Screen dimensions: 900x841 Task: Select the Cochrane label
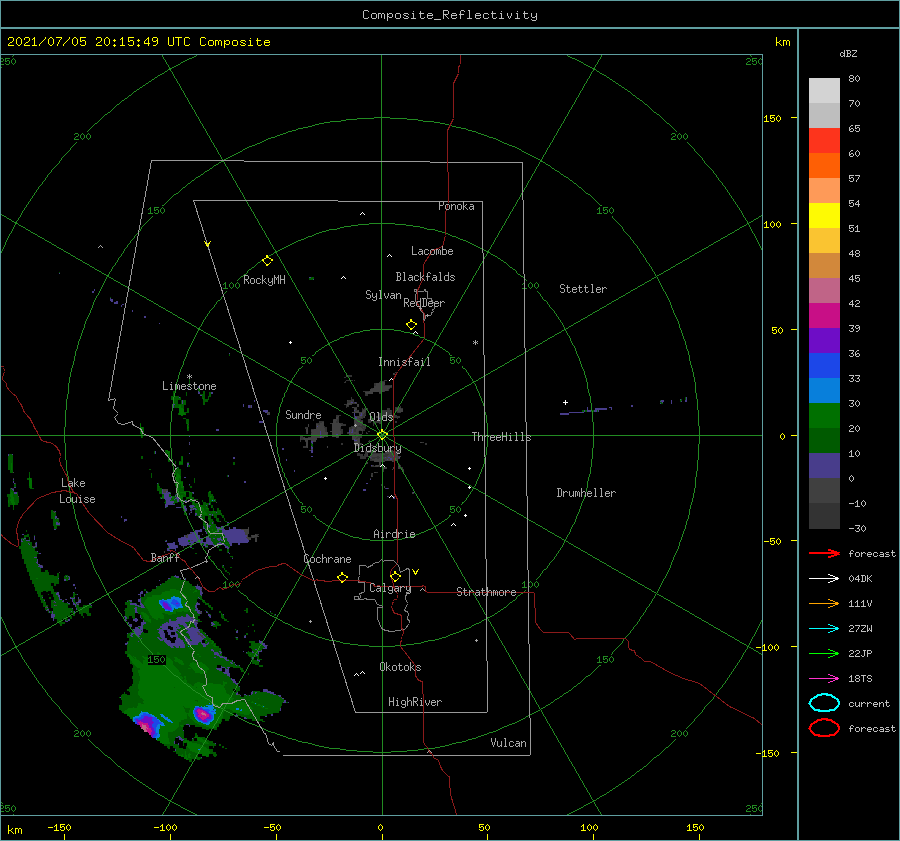pos(327,559)
